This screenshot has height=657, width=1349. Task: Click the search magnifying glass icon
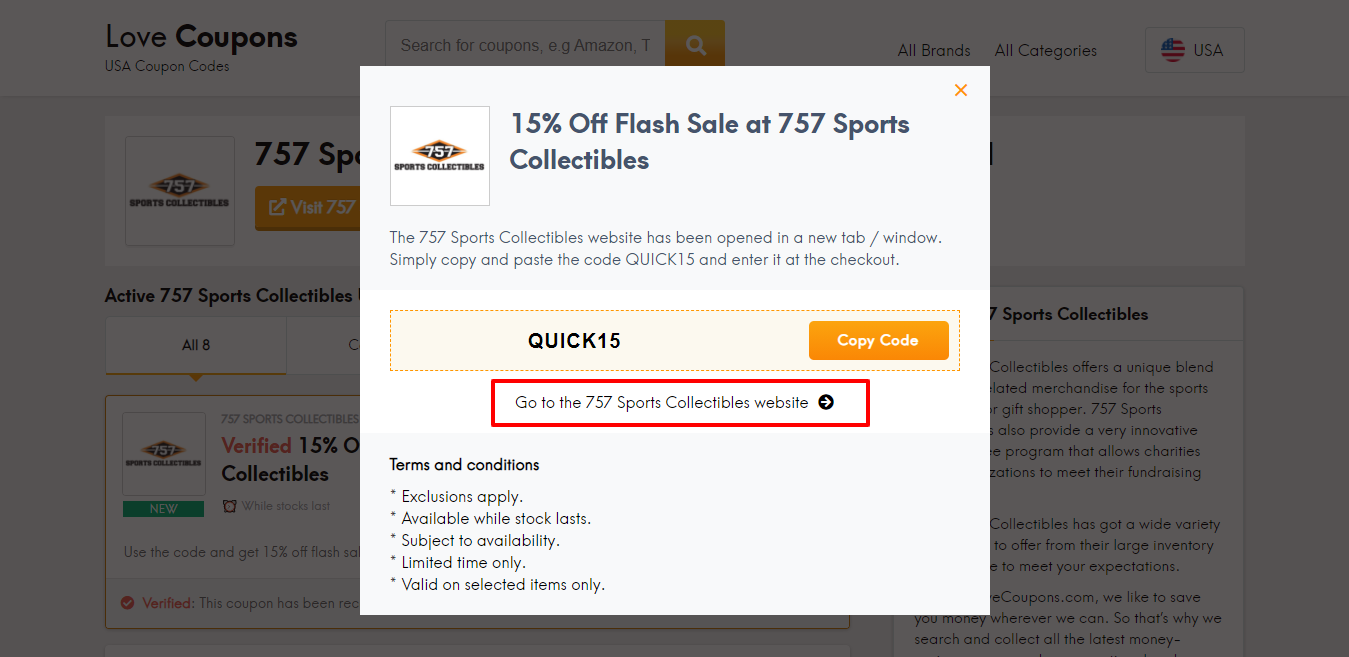(694, 43)
